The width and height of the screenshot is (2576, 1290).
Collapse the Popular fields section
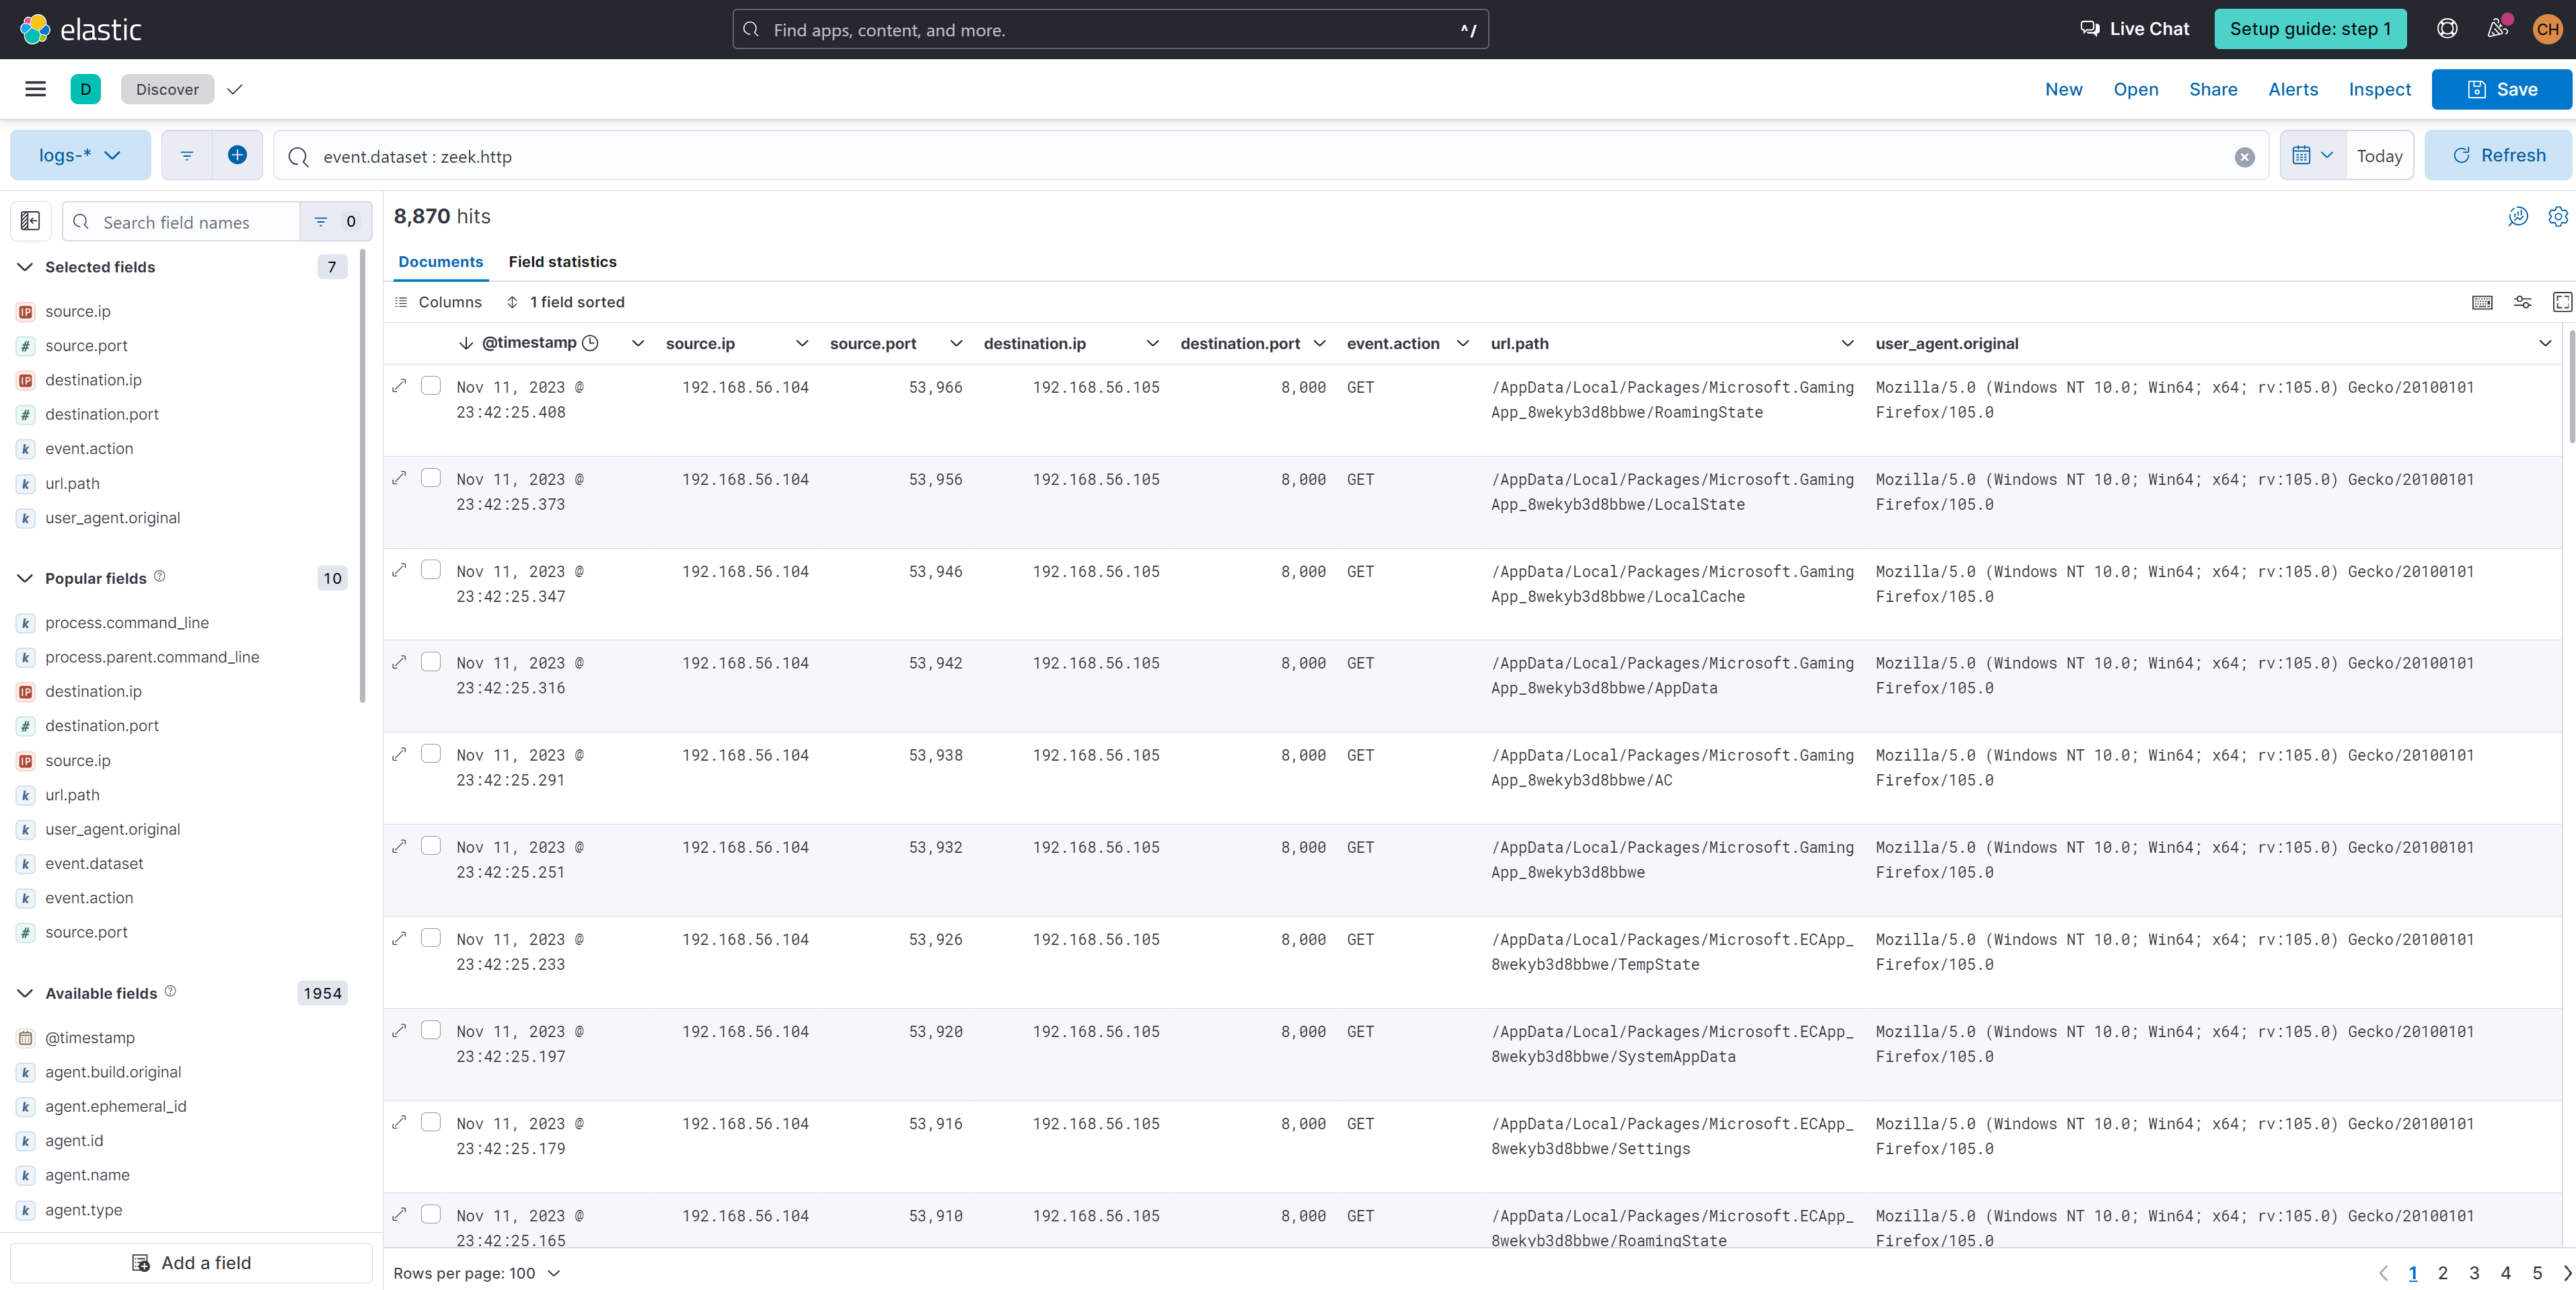[25, 578]
